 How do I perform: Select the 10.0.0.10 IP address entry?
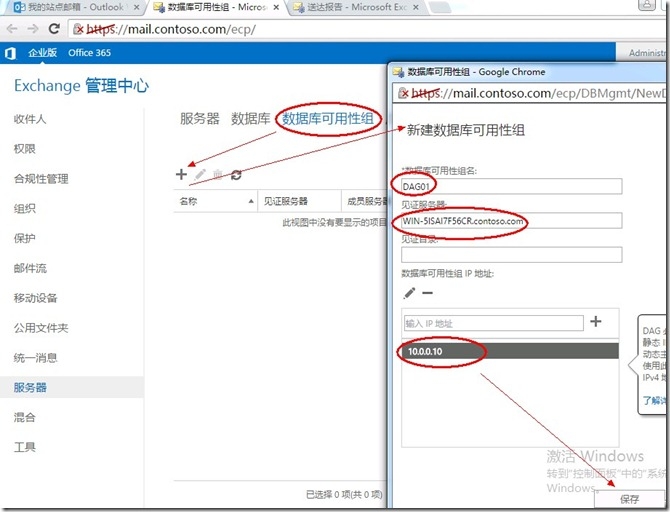tap(510, 351)
